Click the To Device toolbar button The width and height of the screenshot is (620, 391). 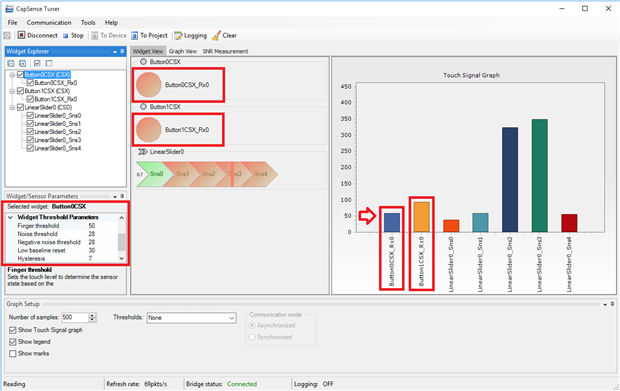click(109, 35)
